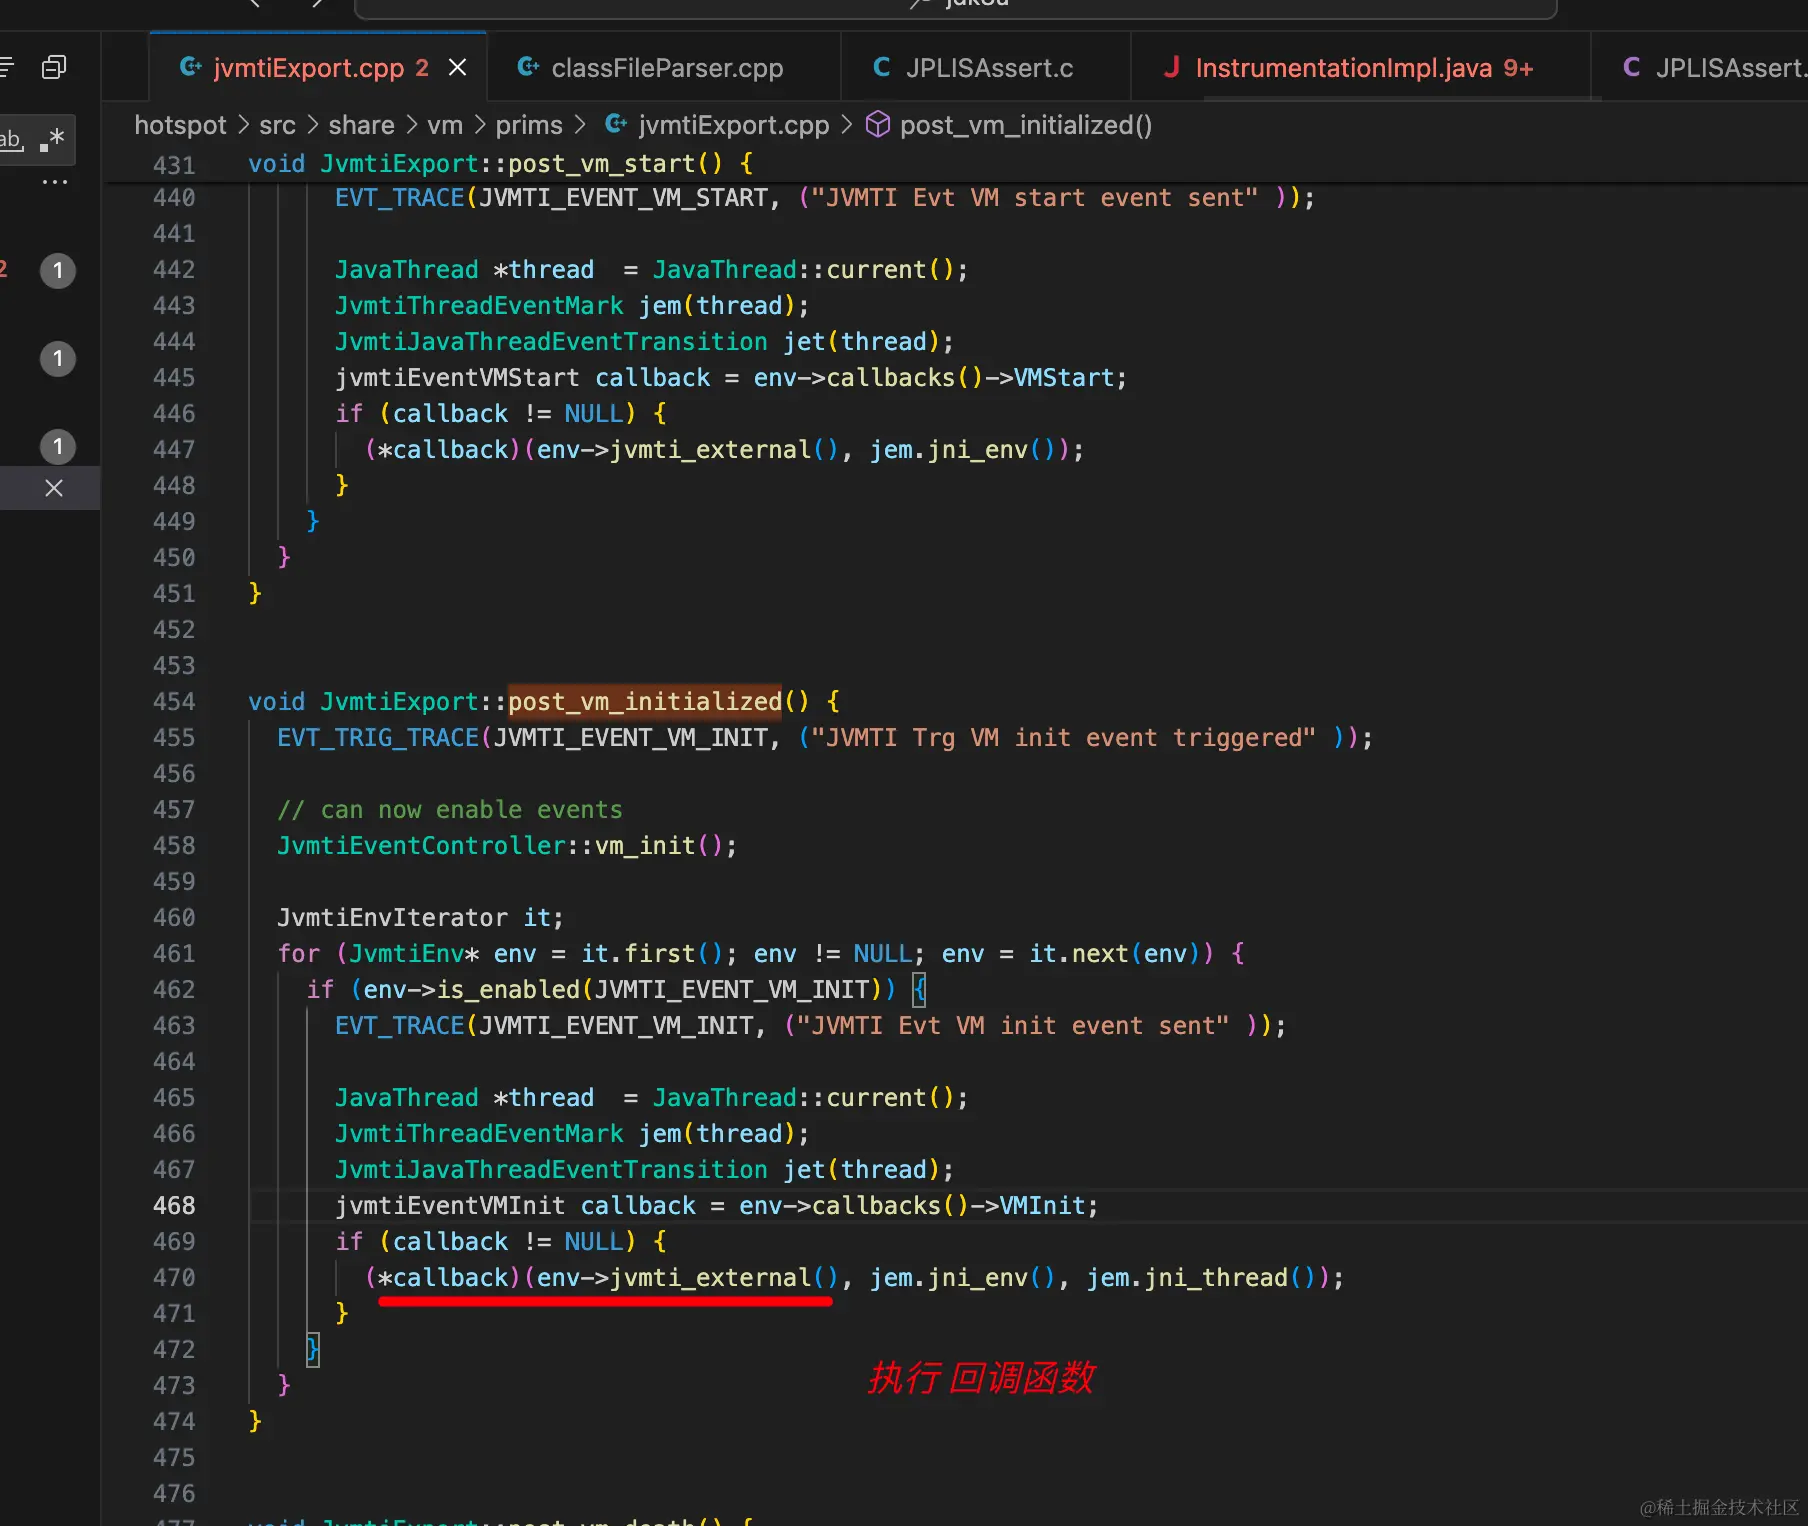Click "jvmtiEventVMInit" on line 468

tap(450, 1205)
